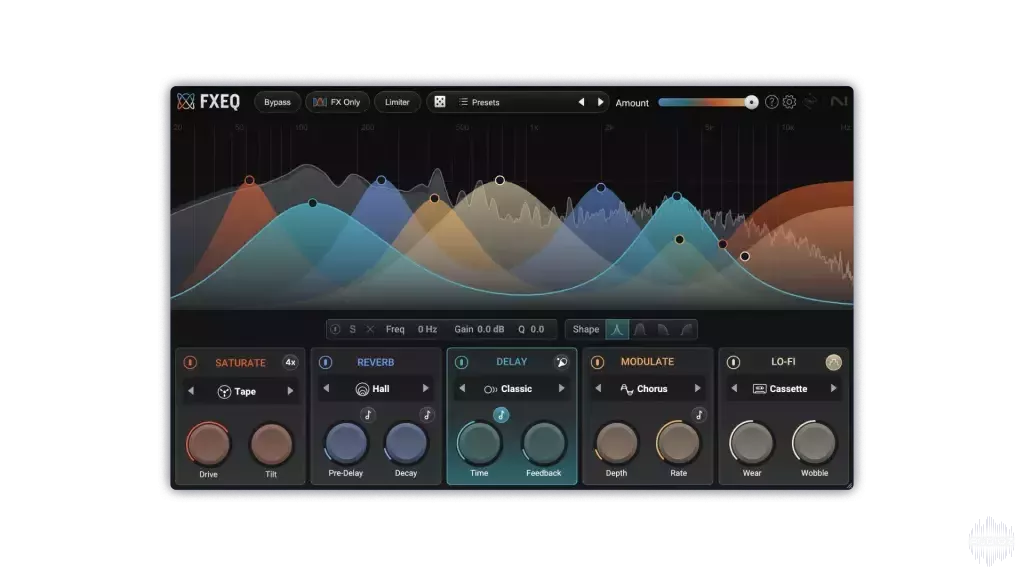Image resolution: width=1024 pixels, height=576 pixels.
Task: Toggle the Delay Time tempo sync note
Action: (x=501, y=415)
